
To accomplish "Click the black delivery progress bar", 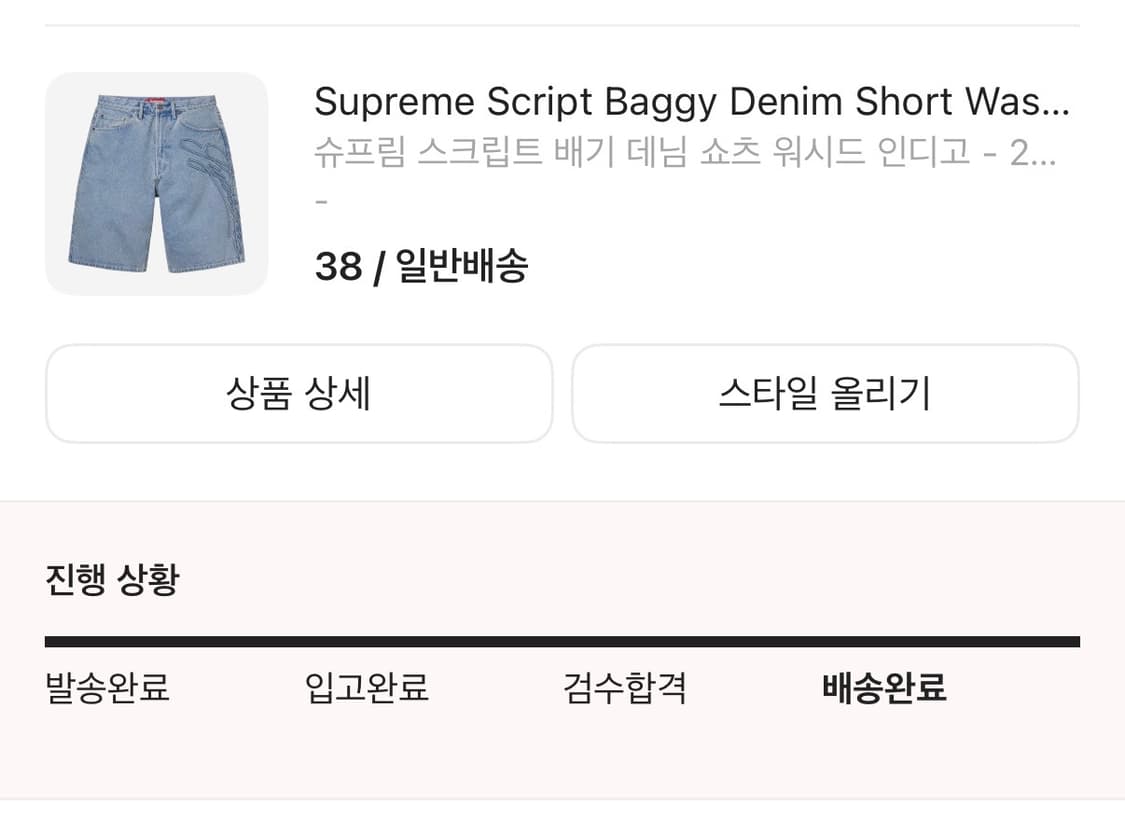I will click(562, 642).
